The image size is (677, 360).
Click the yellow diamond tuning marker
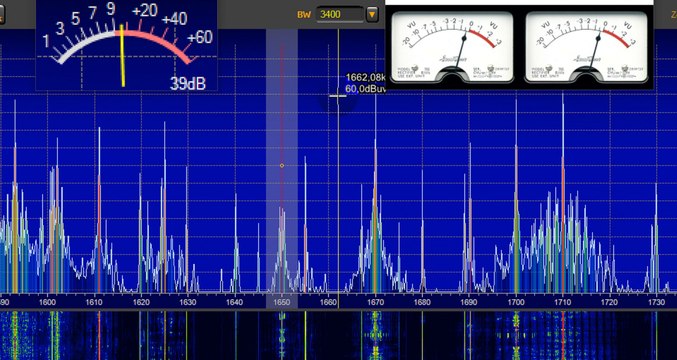point(282,165)
